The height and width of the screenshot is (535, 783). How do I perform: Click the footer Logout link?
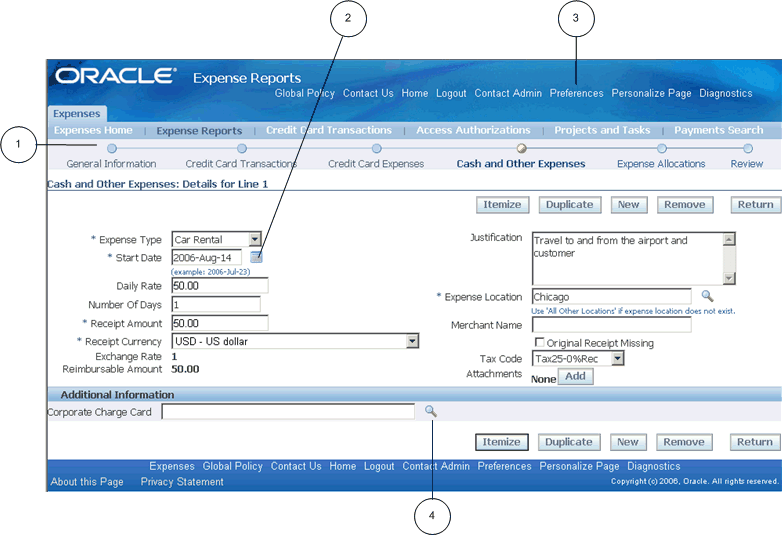point(379,467)
